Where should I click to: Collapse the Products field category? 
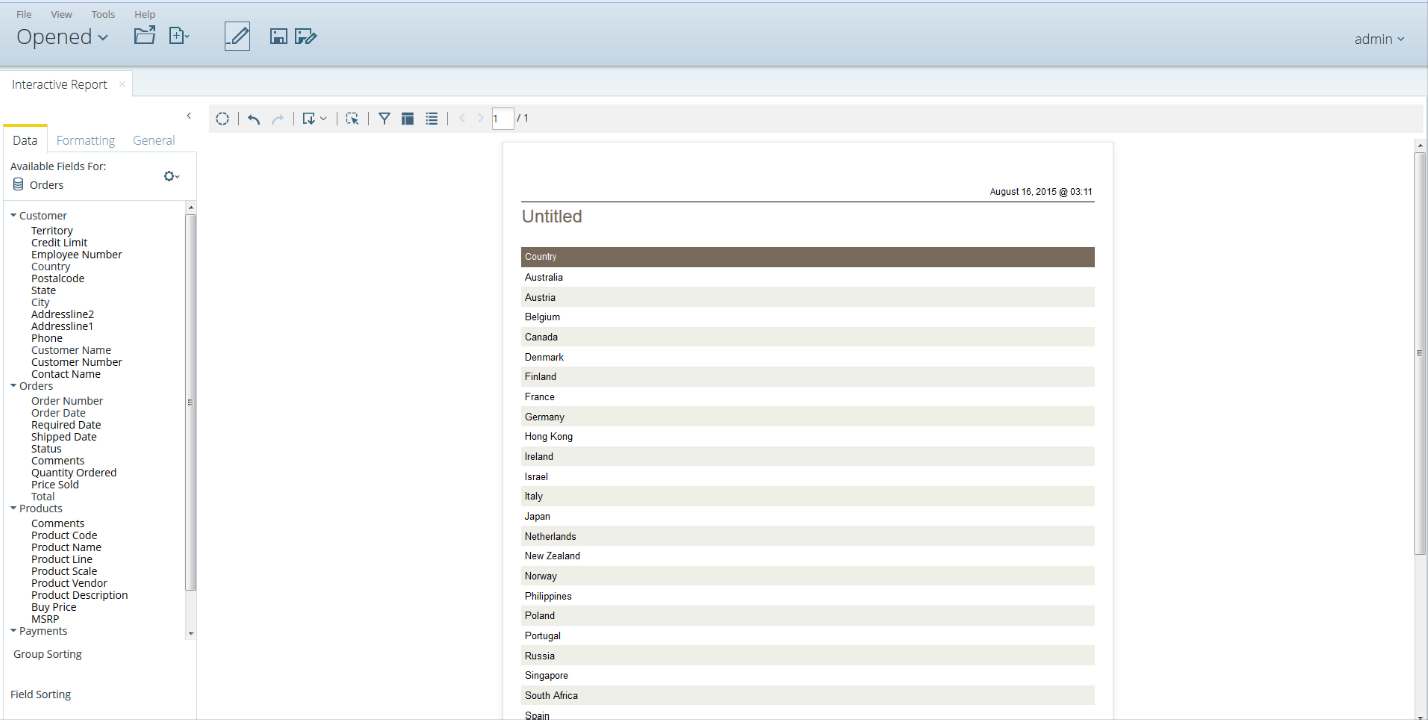coord(14,508)
